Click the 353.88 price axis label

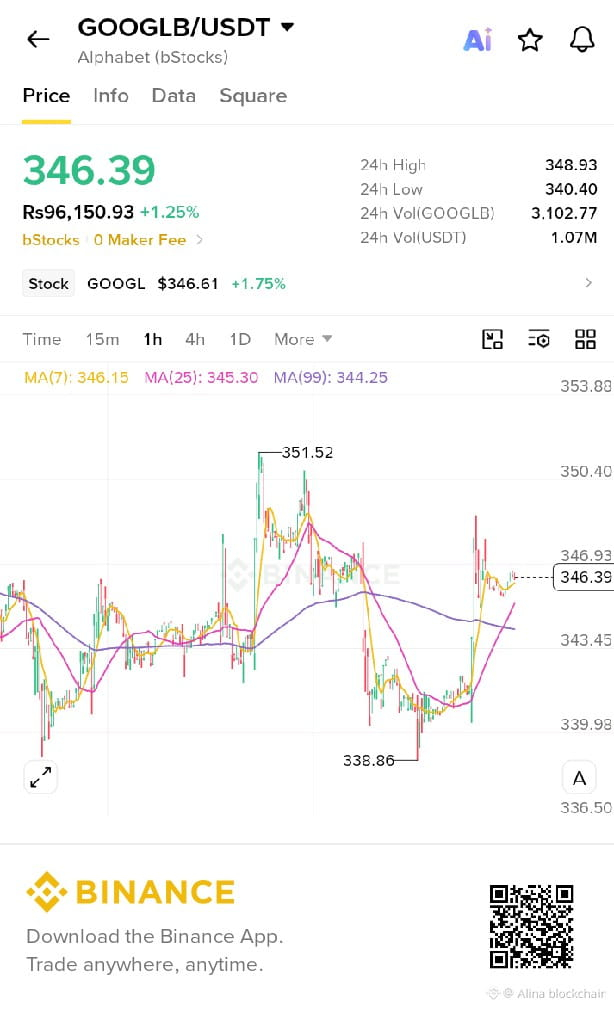586,386
